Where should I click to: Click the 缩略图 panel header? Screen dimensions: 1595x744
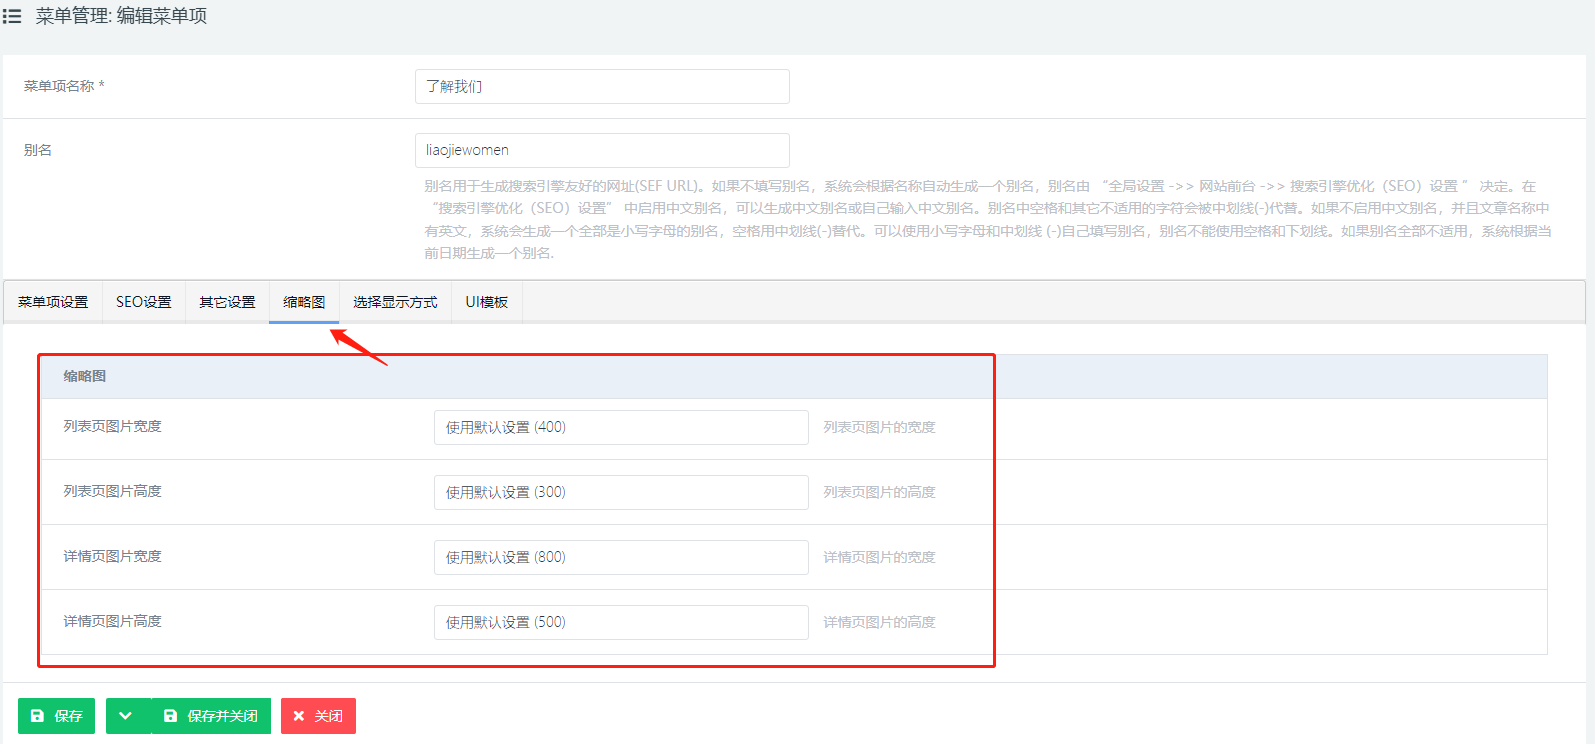coord(85,377)
